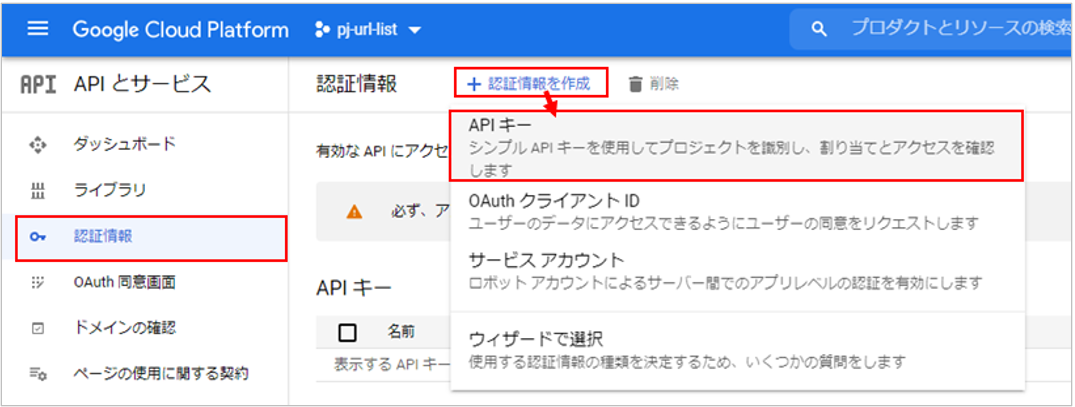This screenshot has width=1075, height=407.
Task: Click the search magnifier icon
Action: pos(819,30)
